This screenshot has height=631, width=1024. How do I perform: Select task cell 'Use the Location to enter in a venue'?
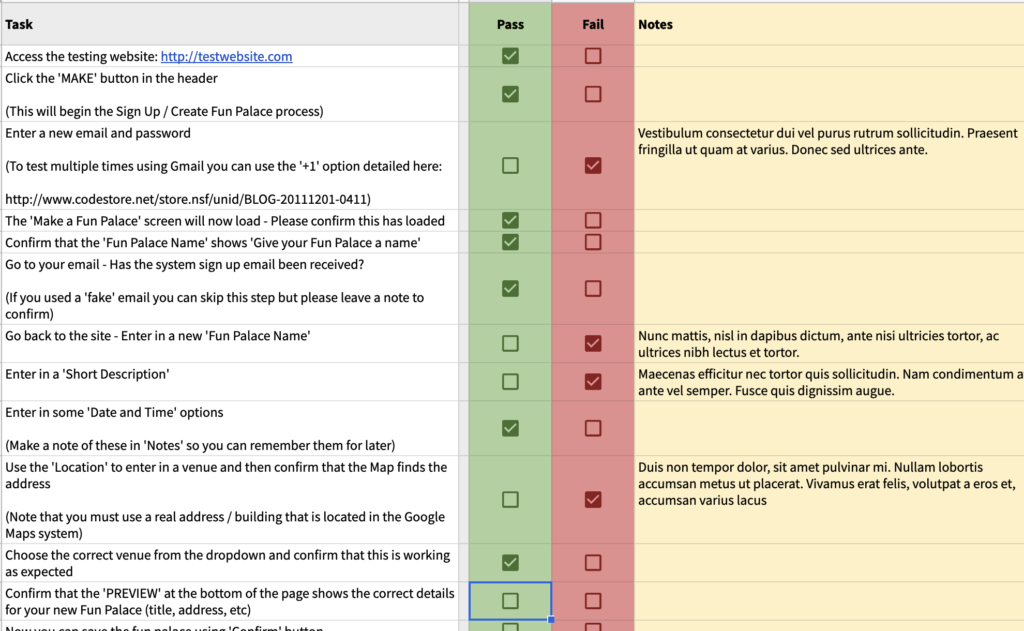(x=230, y=500)
